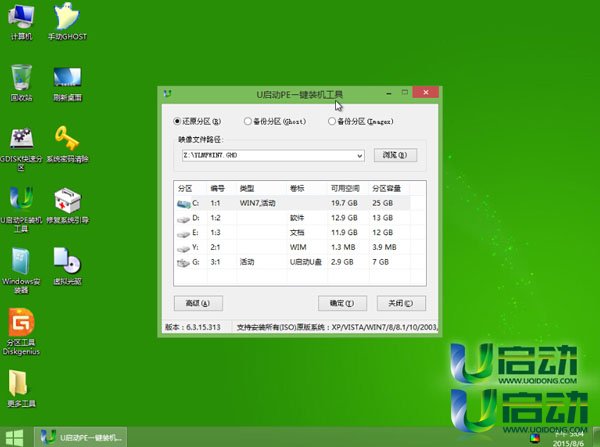Click the 类型 column header
This screenshot has width=600, height=447.
pyautogui.click(x=247, y=188)
